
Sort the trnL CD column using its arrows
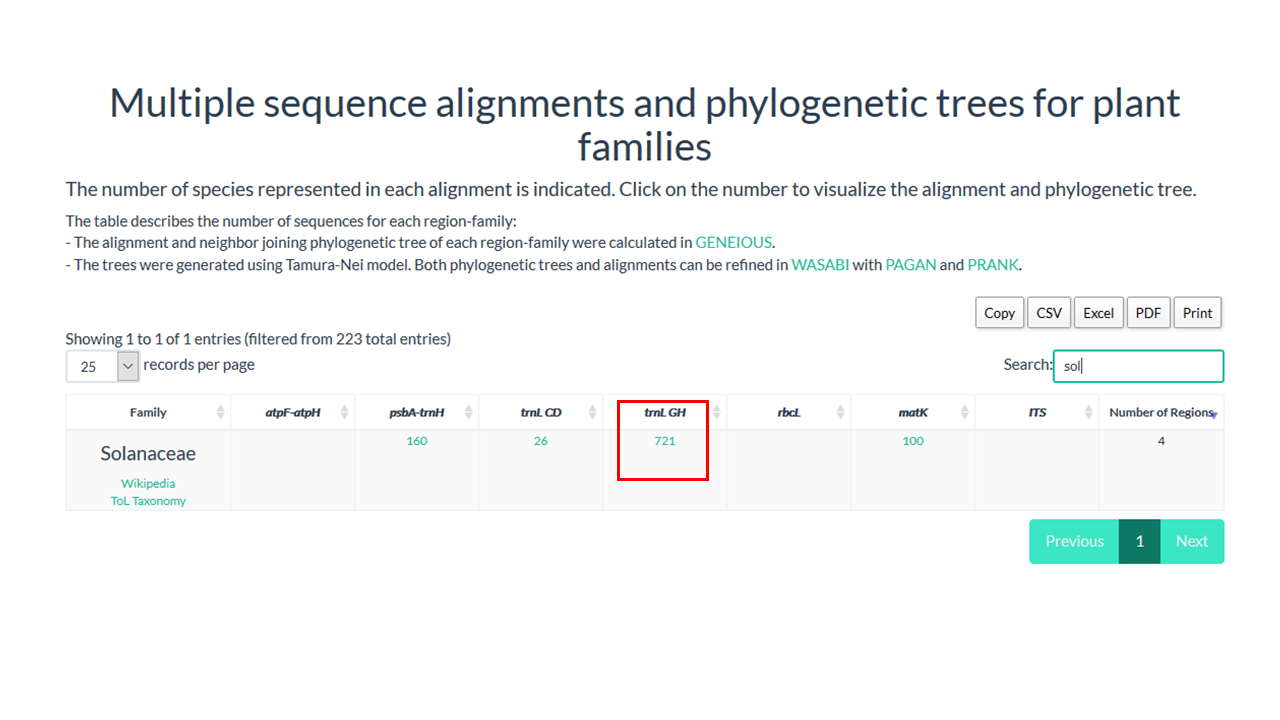coord(592,412)
